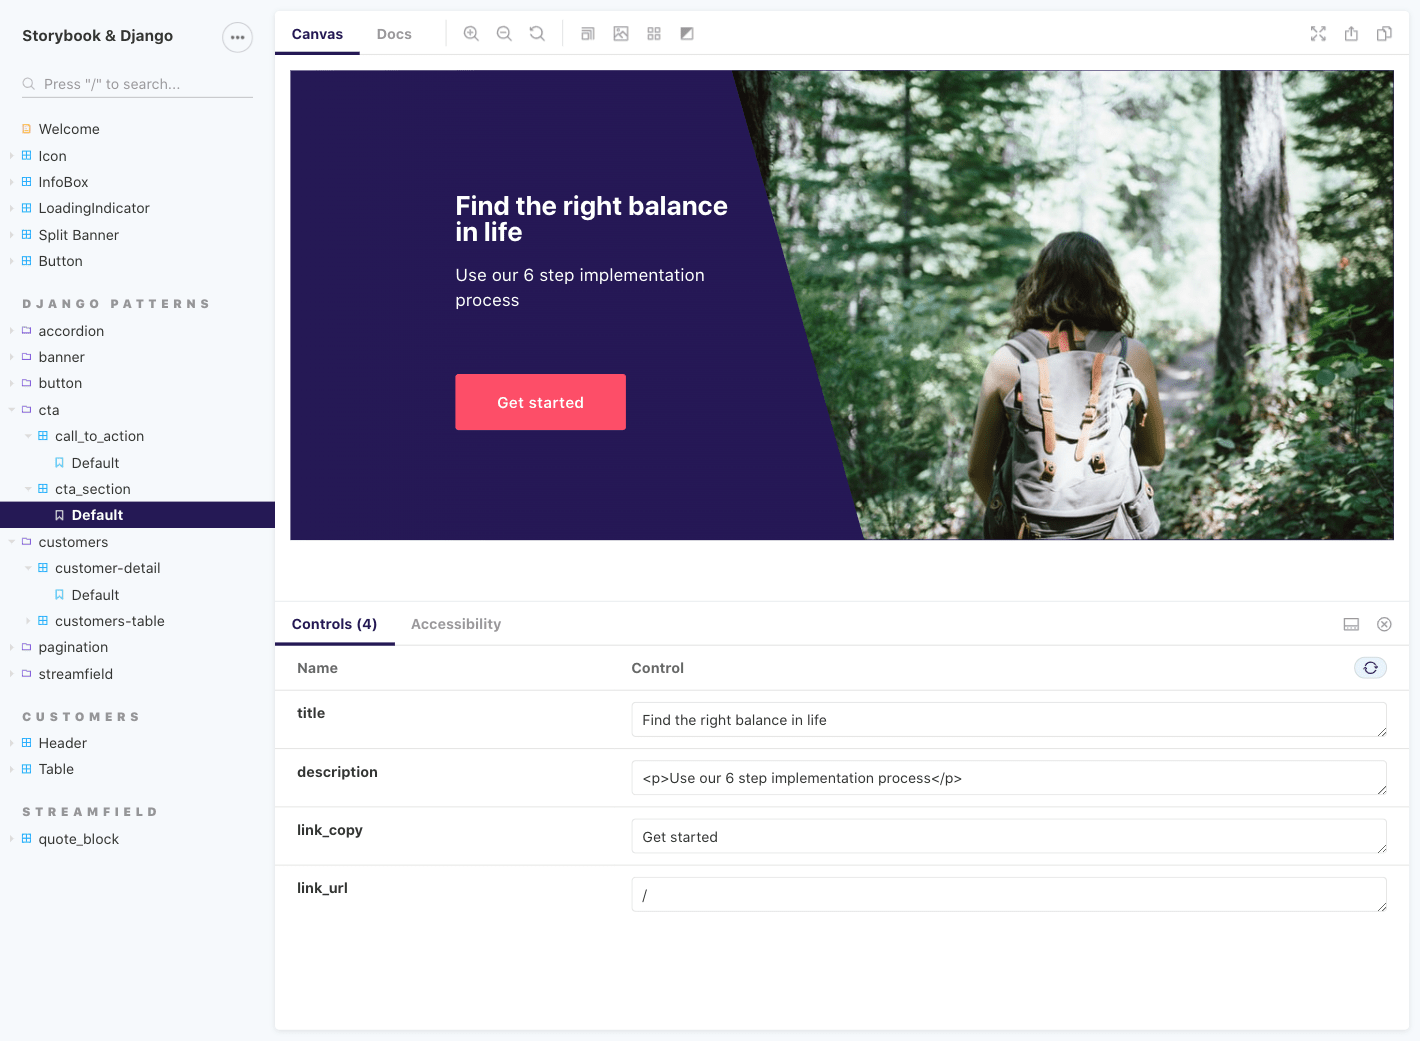Change the preview background

point(621,34)
